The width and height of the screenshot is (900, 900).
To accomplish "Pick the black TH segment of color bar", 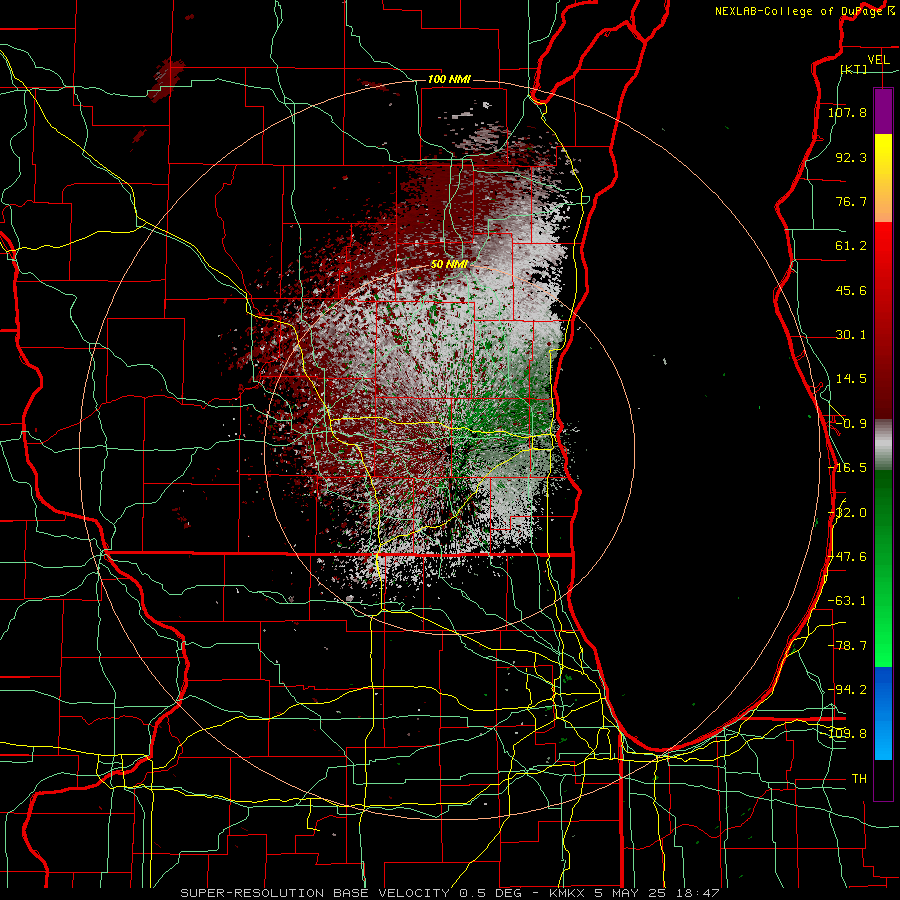I will point(883,780).
